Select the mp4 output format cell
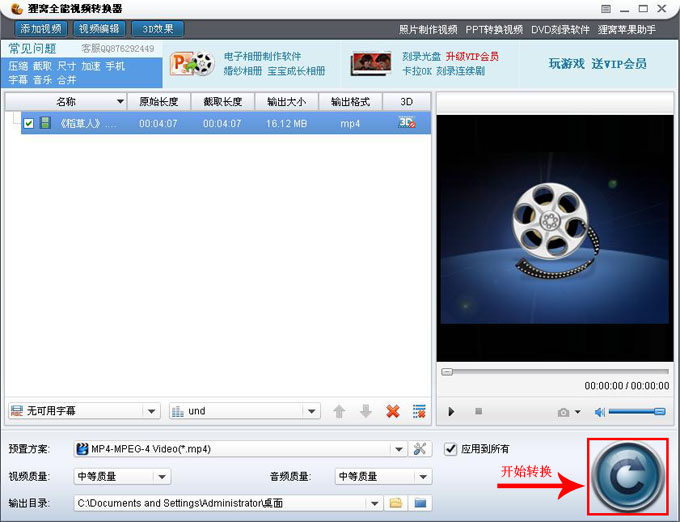The height and width of the screenshot is (522, 680). pos(350,124)
